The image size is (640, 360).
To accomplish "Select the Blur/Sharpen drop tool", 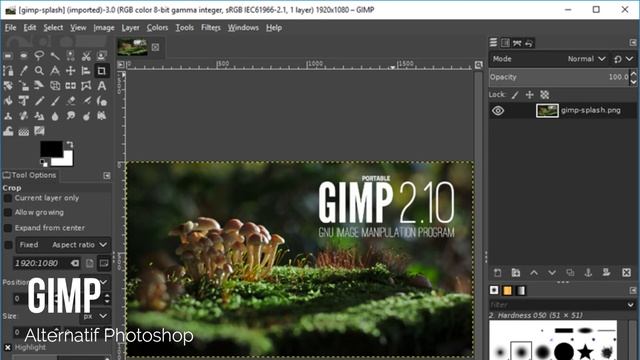I will (x=55, y=116).
